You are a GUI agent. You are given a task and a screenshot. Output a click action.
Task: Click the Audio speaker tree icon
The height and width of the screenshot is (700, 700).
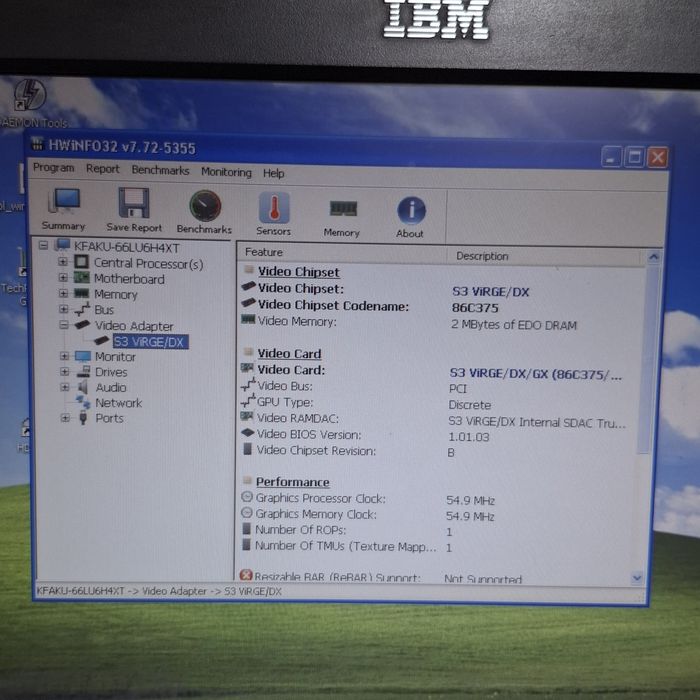click(83, 387)
